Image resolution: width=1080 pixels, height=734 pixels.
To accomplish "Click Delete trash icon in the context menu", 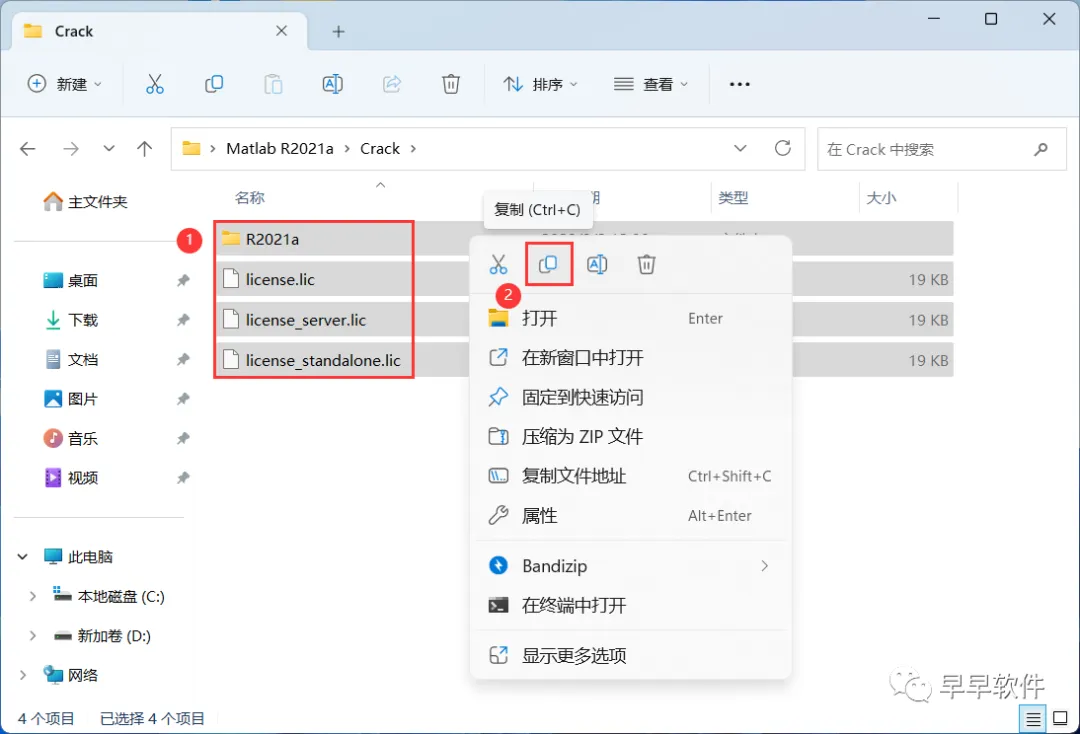I will pyautogui.click(x=646, y=264).
